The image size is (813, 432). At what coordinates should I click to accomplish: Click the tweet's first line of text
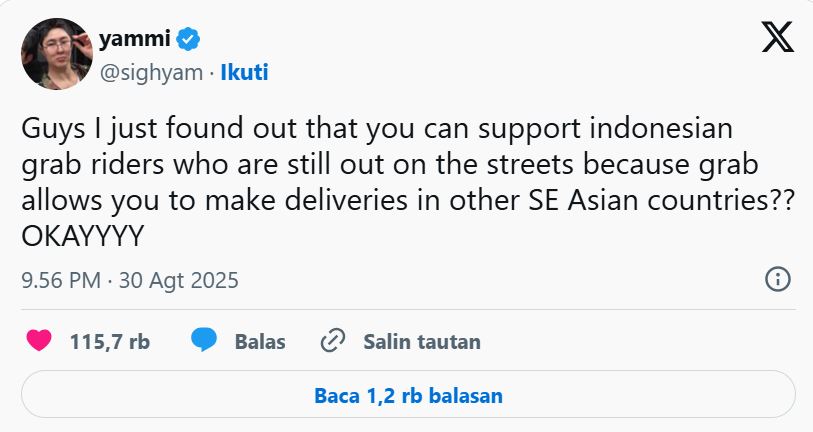[x=377, y=130]
